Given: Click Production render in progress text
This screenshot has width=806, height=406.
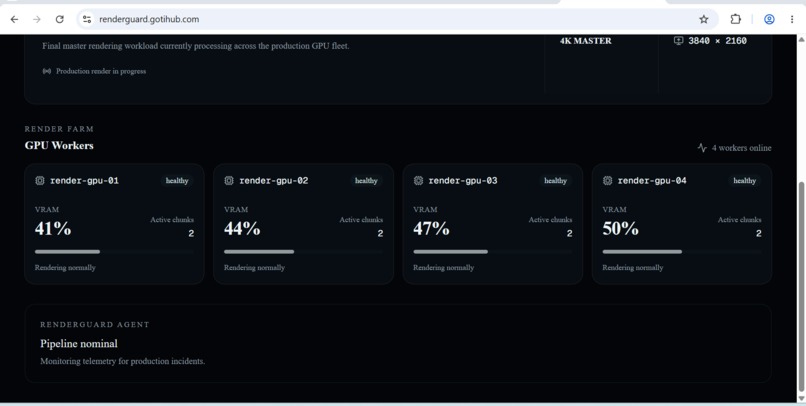Looking at the screenshot, I should pos(101,71).
